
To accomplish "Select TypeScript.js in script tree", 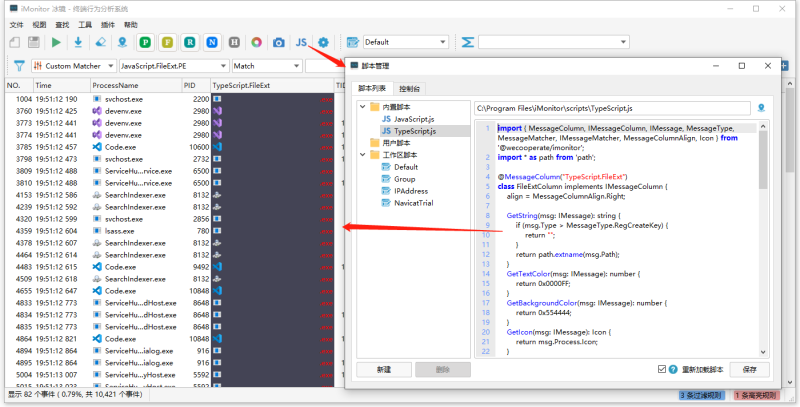I will 414,131.
